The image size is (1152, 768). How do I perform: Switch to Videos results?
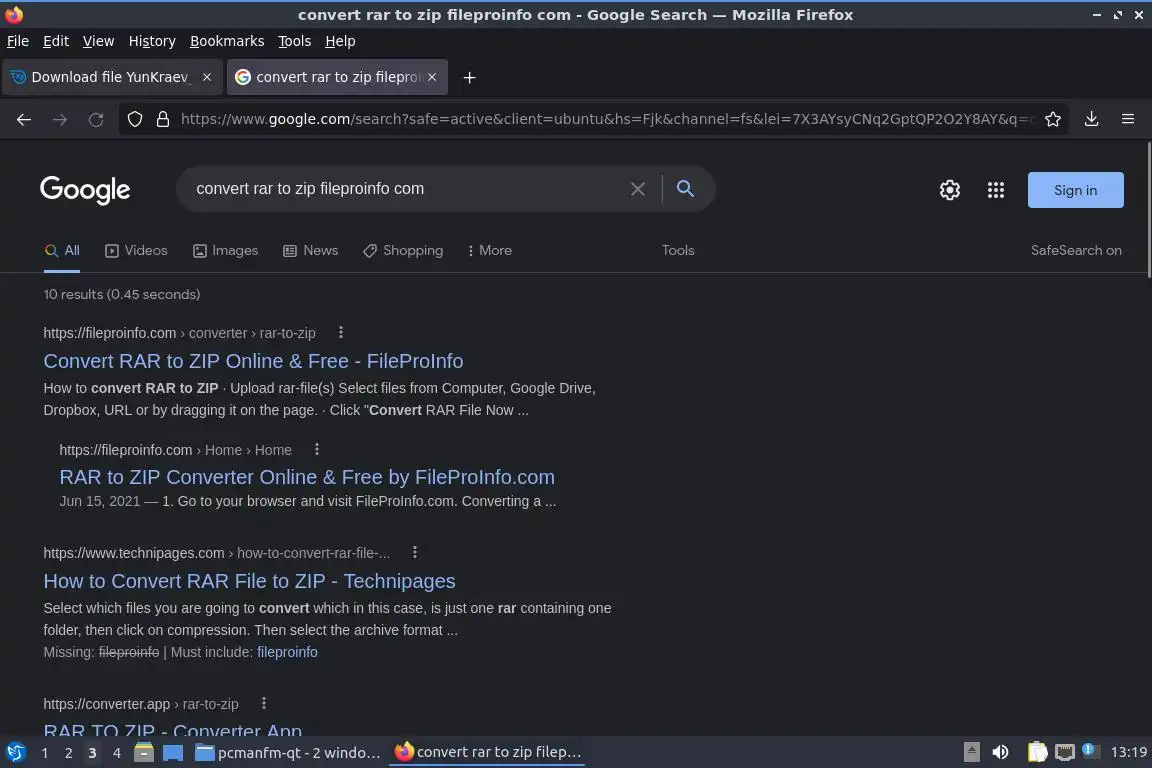[x=137, y=251]
